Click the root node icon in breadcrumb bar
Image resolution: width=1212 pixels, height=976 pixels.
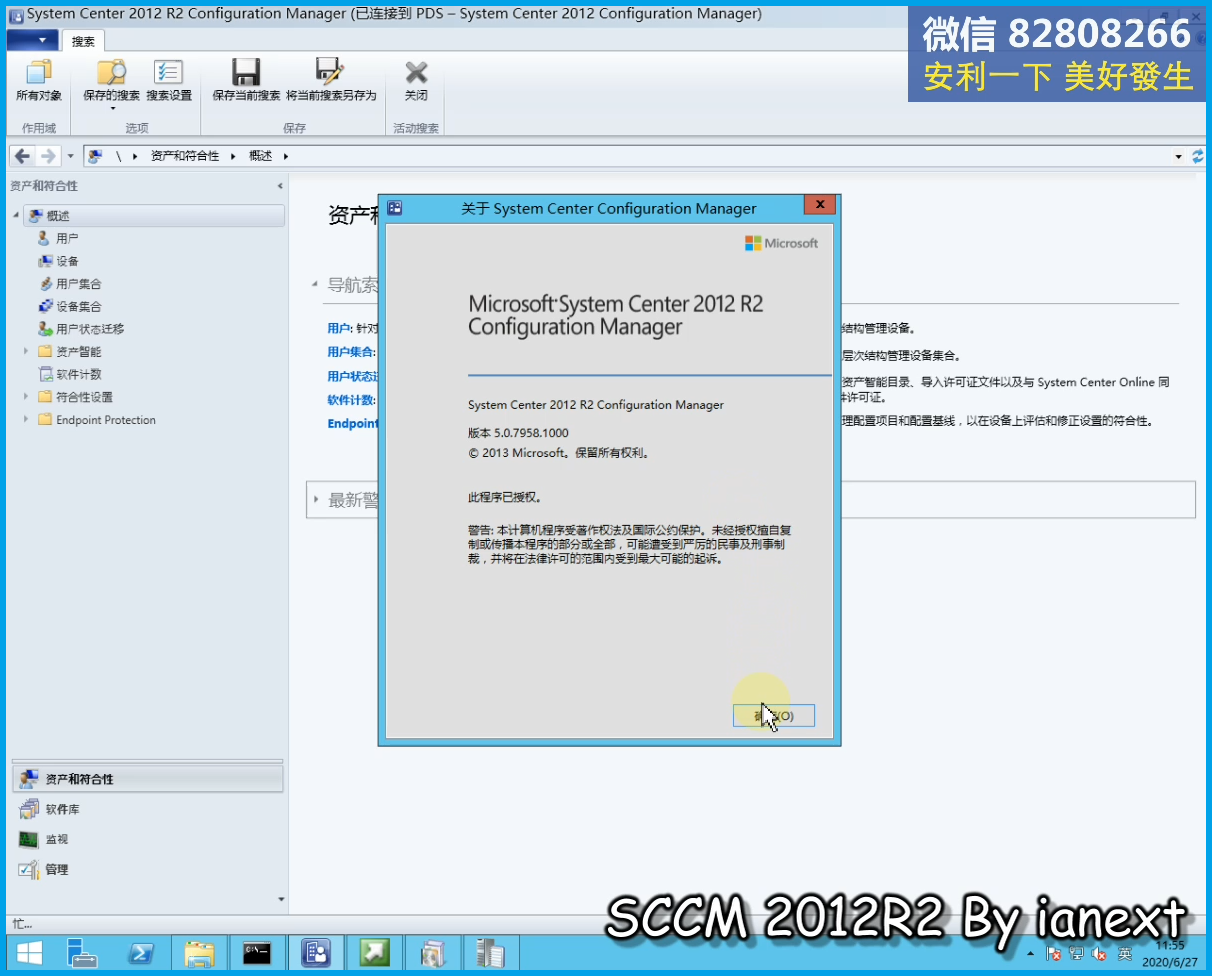[96, 156]
